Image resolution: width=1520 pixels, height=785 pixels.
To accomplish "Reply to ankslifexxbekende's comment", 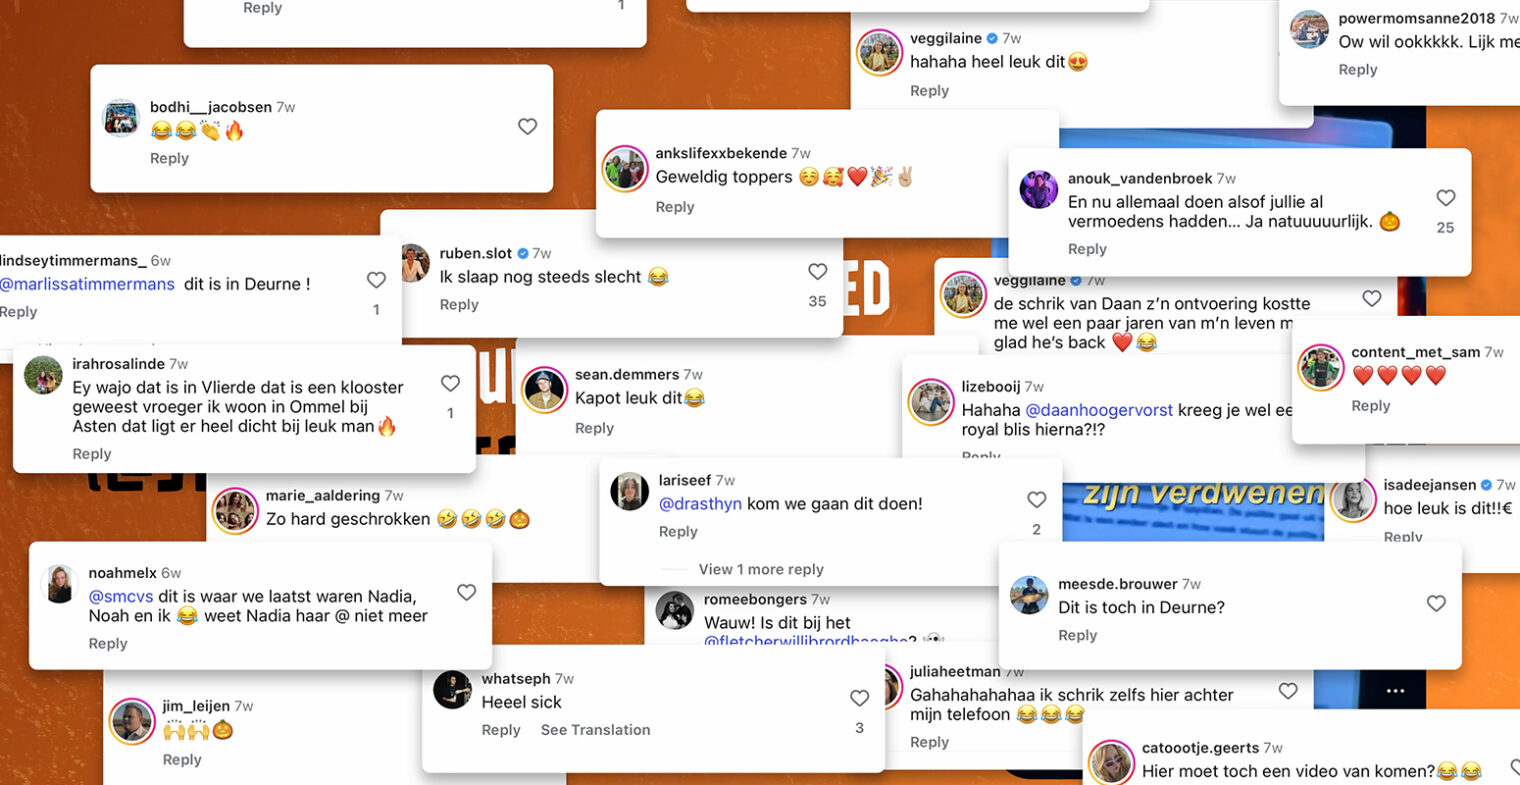I will click(x=674, y=207).
